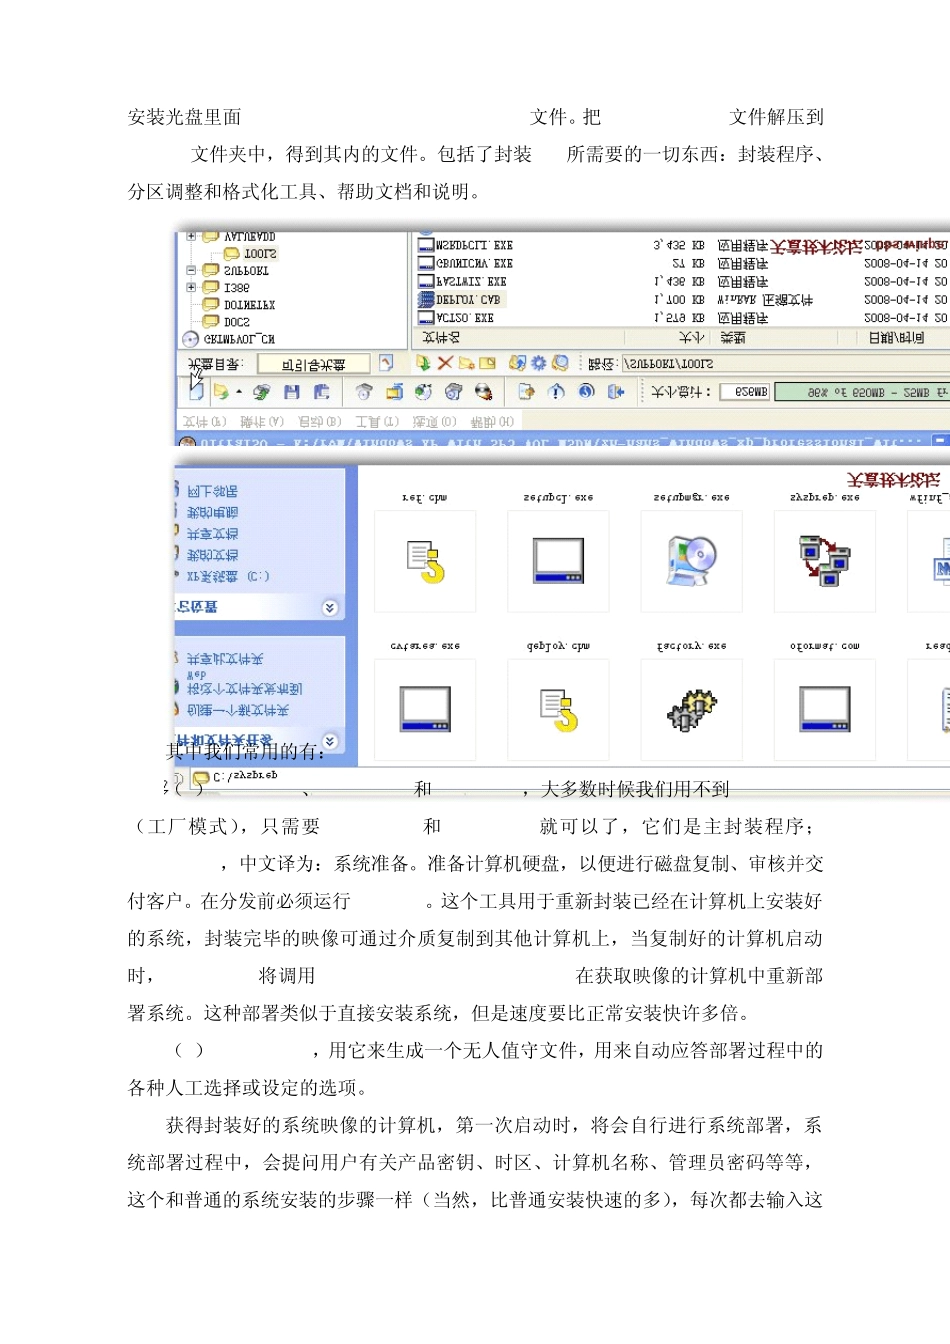The width and height of the screenshot is (950, 1344).
Task: Open 我的文档 sidebar link
Action: [212, 554]
